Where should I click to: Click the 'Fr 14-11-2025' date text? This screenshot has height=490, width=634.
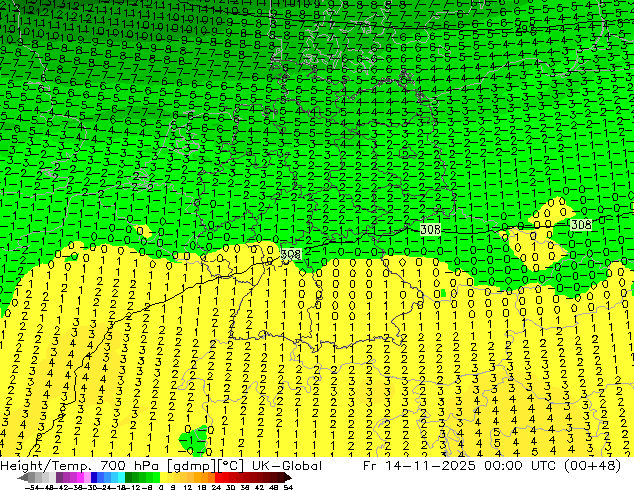(419, 466)
